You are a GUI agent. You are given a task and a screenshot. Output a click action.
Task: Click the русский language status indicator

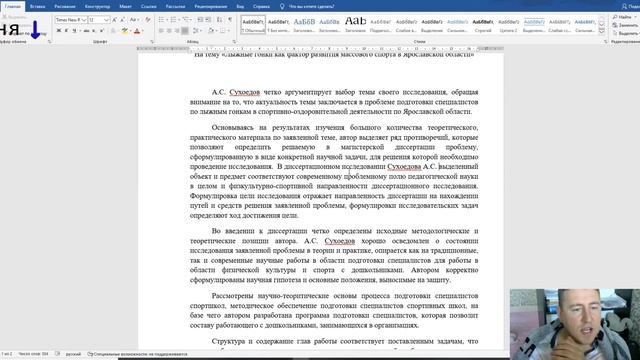73,354
